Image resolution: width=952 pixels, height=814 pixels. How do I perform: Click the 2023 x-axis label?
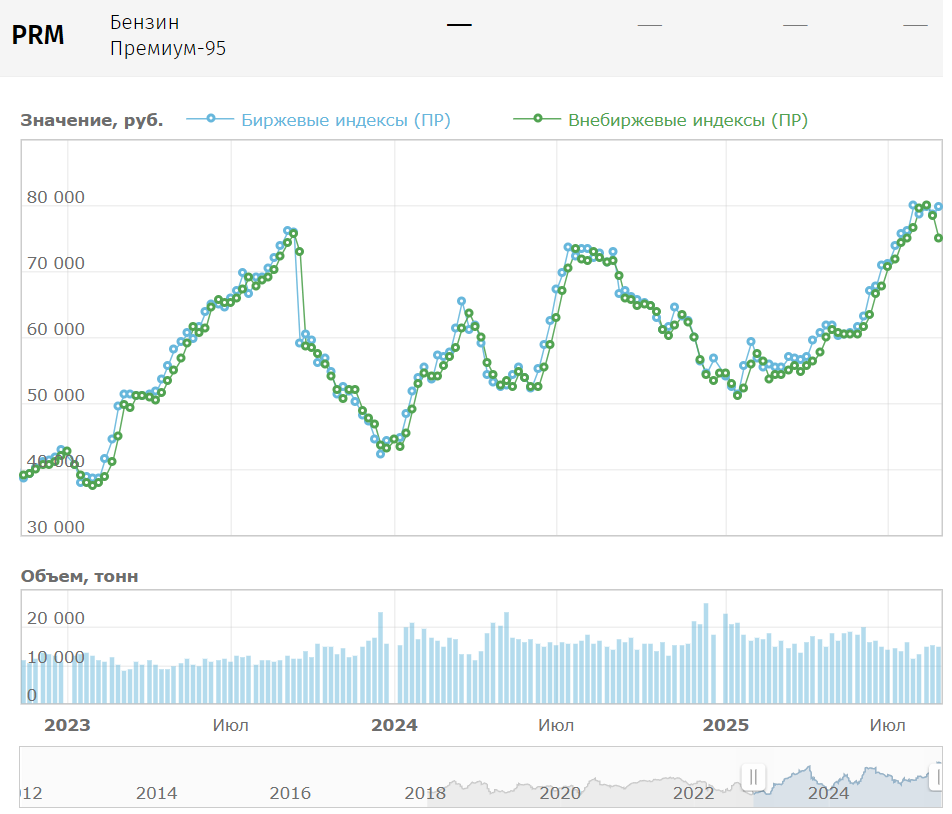click(x=67, y=725)
